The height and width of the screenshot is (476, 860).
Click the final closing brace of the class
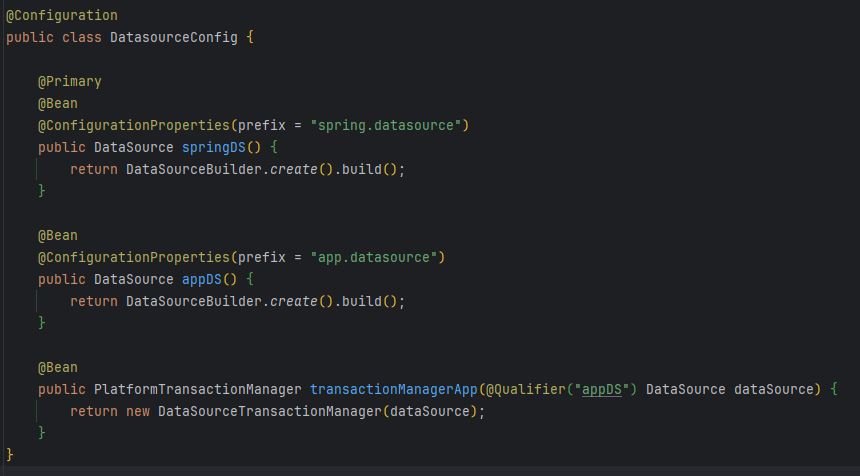10,455
